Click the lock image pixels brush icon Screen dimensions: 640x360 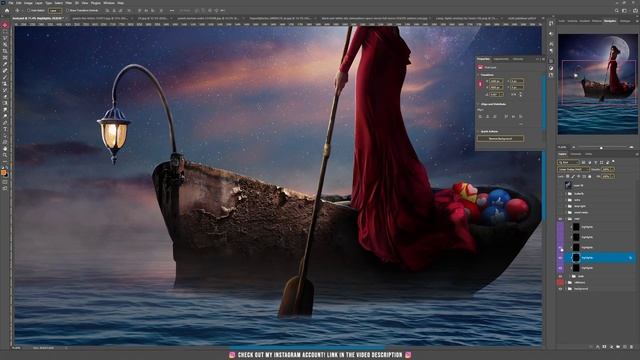573,176
